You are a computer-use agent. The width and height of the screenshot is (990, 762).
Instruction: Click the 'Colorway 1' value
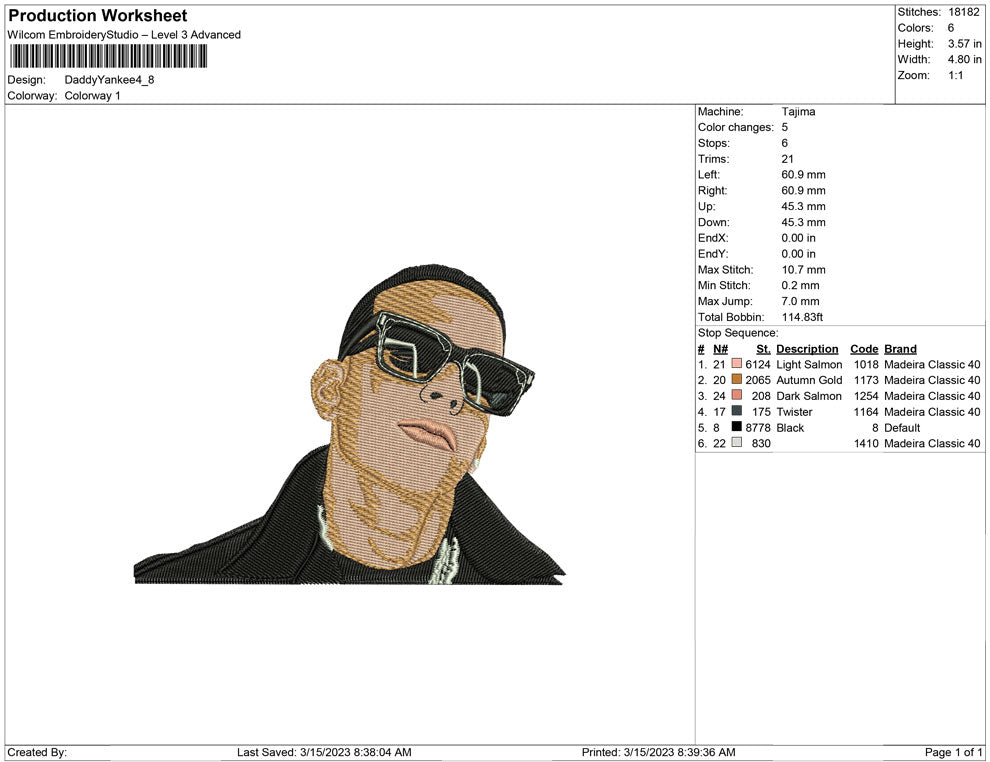pos(92,95)
